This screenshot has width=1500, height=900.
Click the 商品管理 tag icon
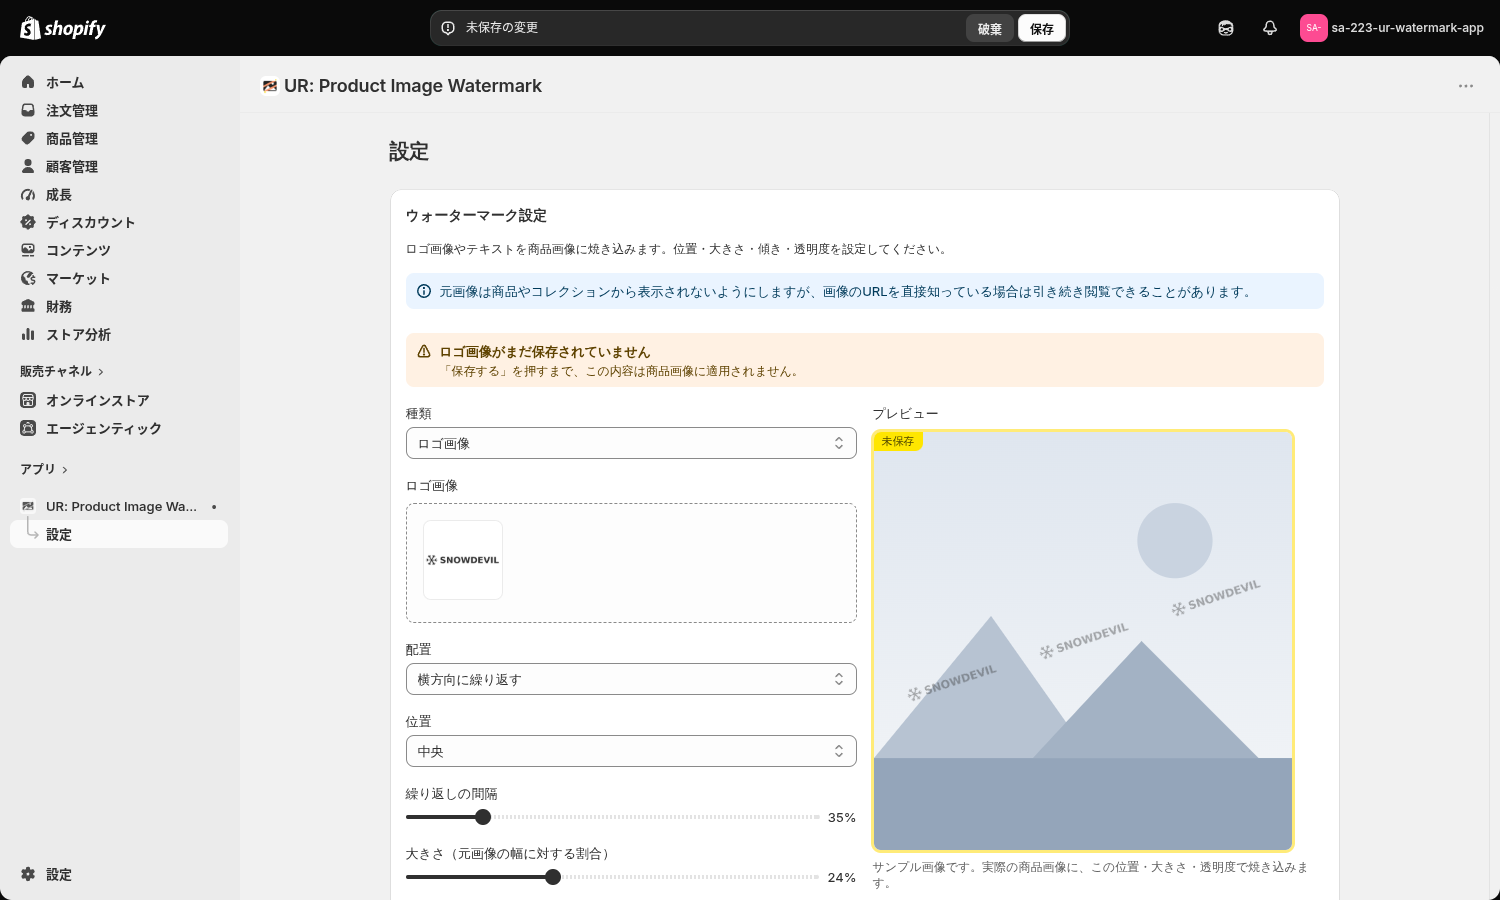[x=28, y=138]
